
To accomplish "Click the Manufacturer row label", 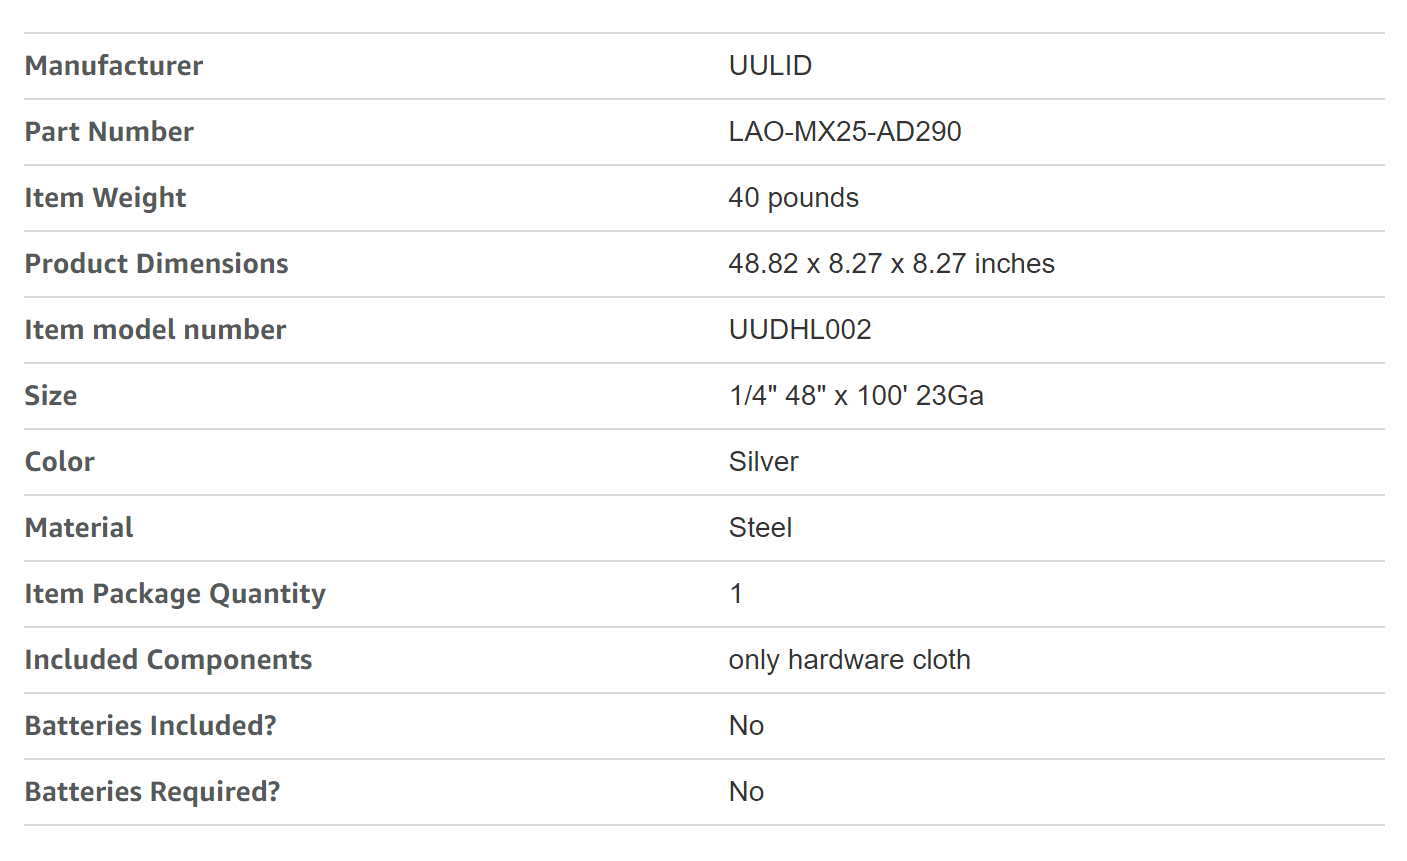I will pos(114,66).
